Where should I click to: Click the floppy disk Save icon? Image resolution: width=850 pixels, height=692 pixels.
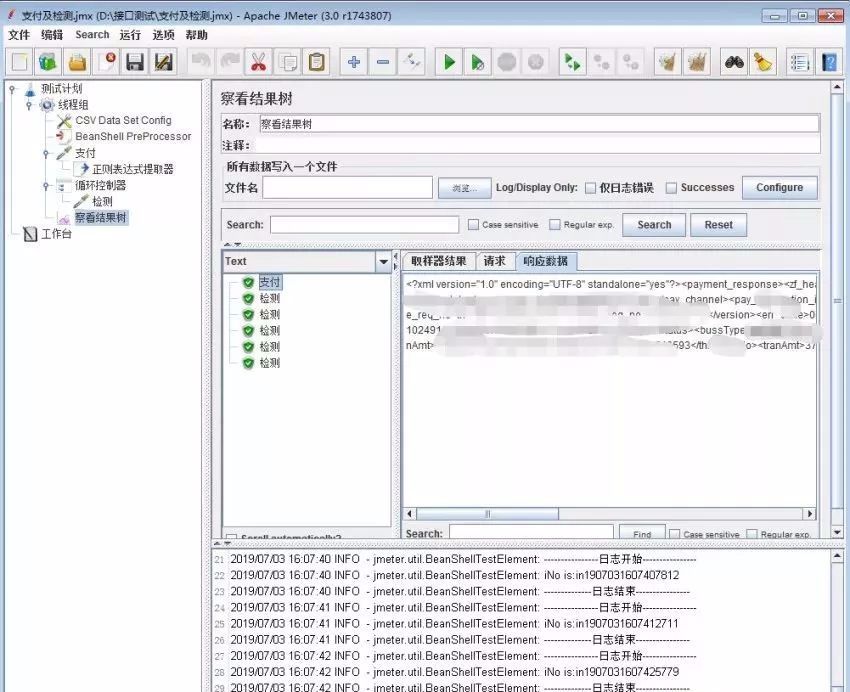(x=134, y=62)
